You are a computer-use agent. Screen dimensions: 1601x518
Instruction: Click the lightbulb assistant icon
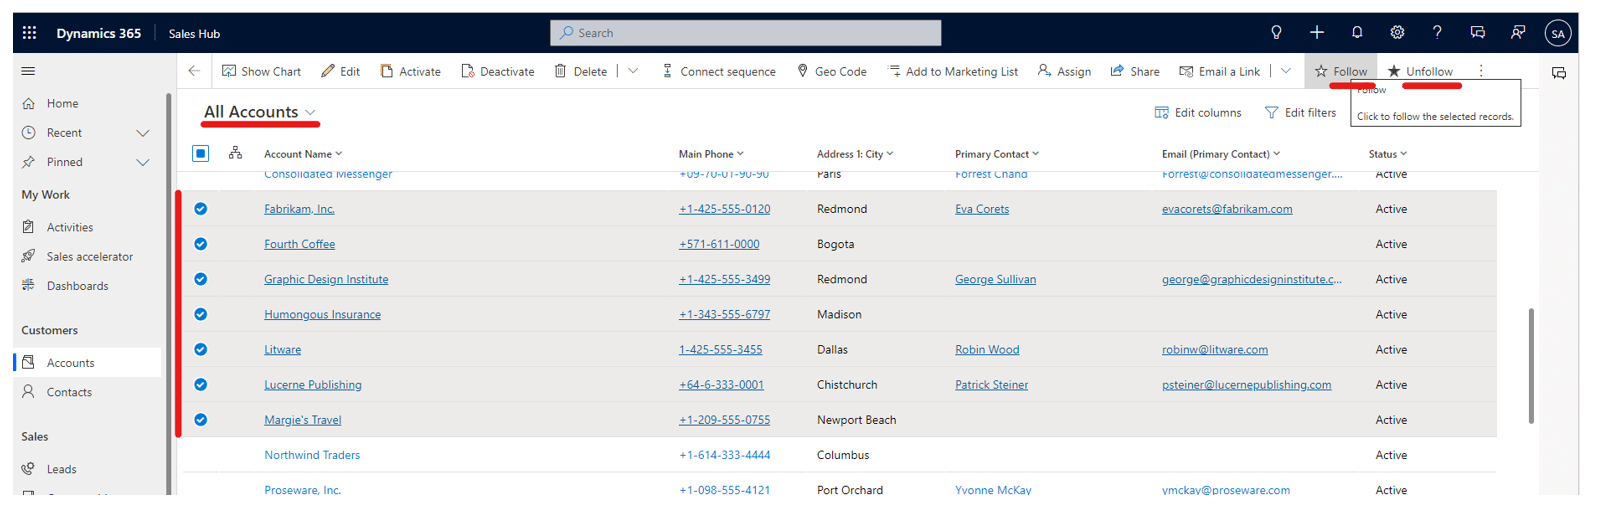tap(1276, 33)
